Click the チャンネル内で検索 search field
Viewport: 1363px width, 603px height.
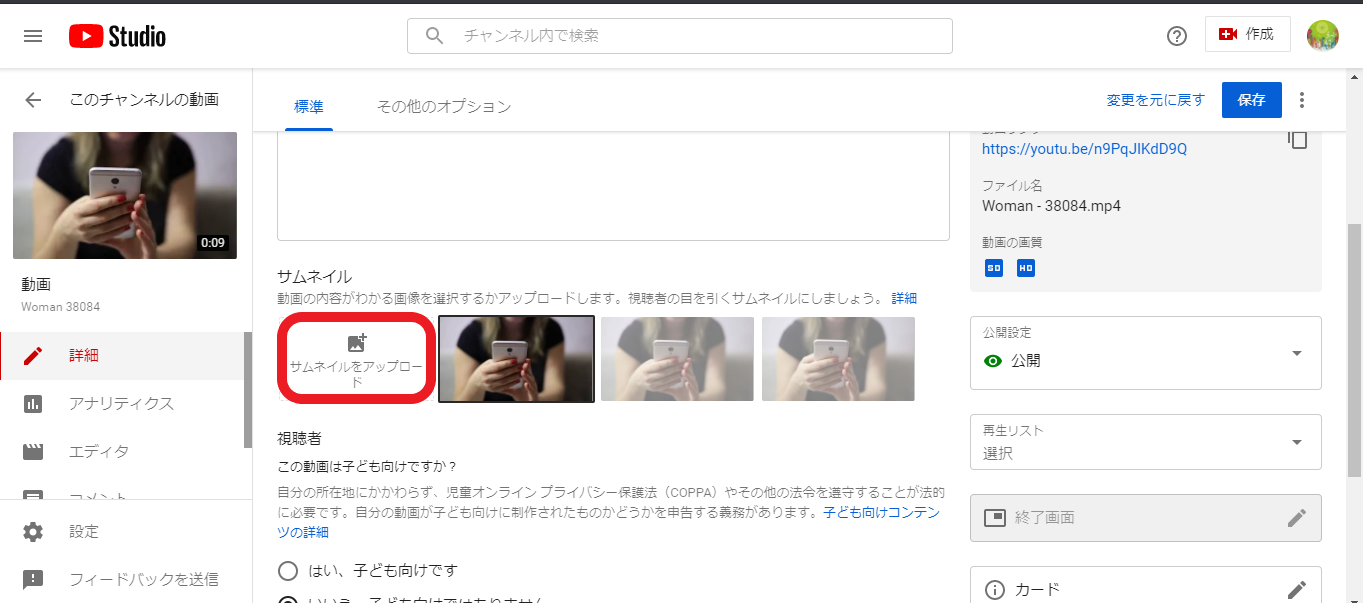[680, 36]
